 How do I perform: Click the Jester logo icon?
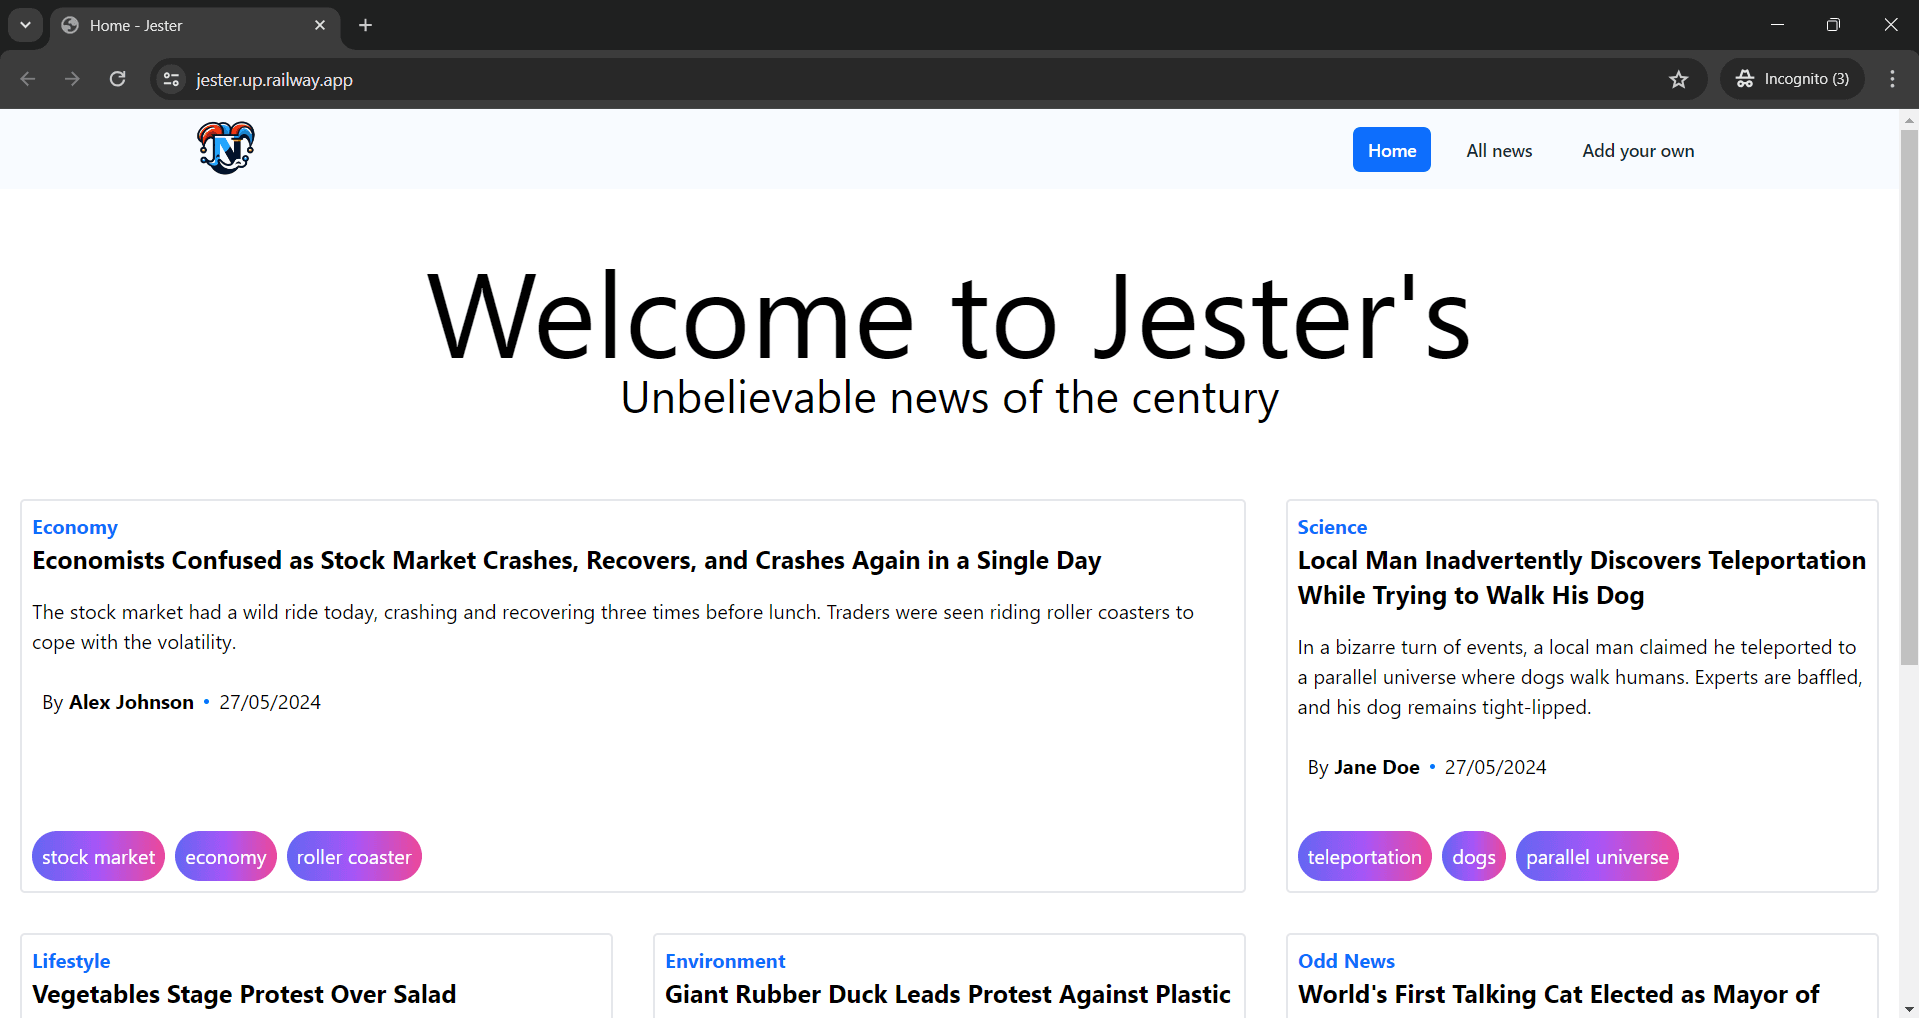click(x=226, y=148)
